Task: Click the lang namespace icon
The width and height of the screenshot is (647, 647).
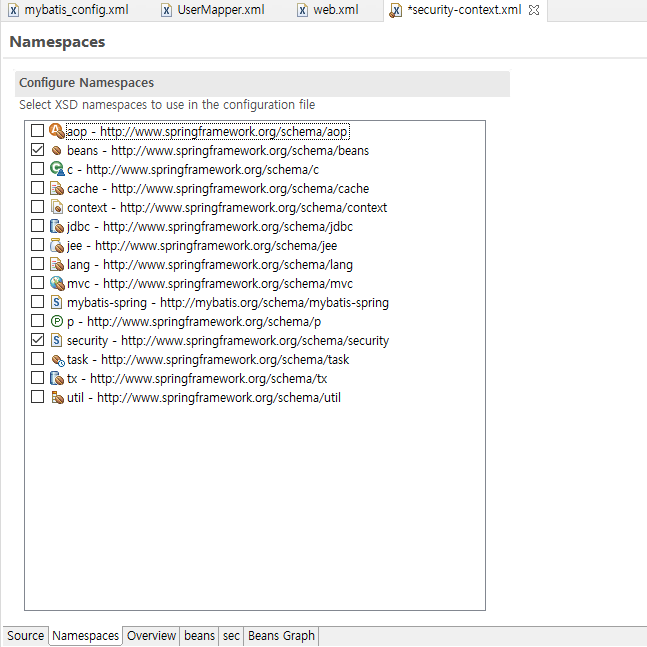Action: 57,264
